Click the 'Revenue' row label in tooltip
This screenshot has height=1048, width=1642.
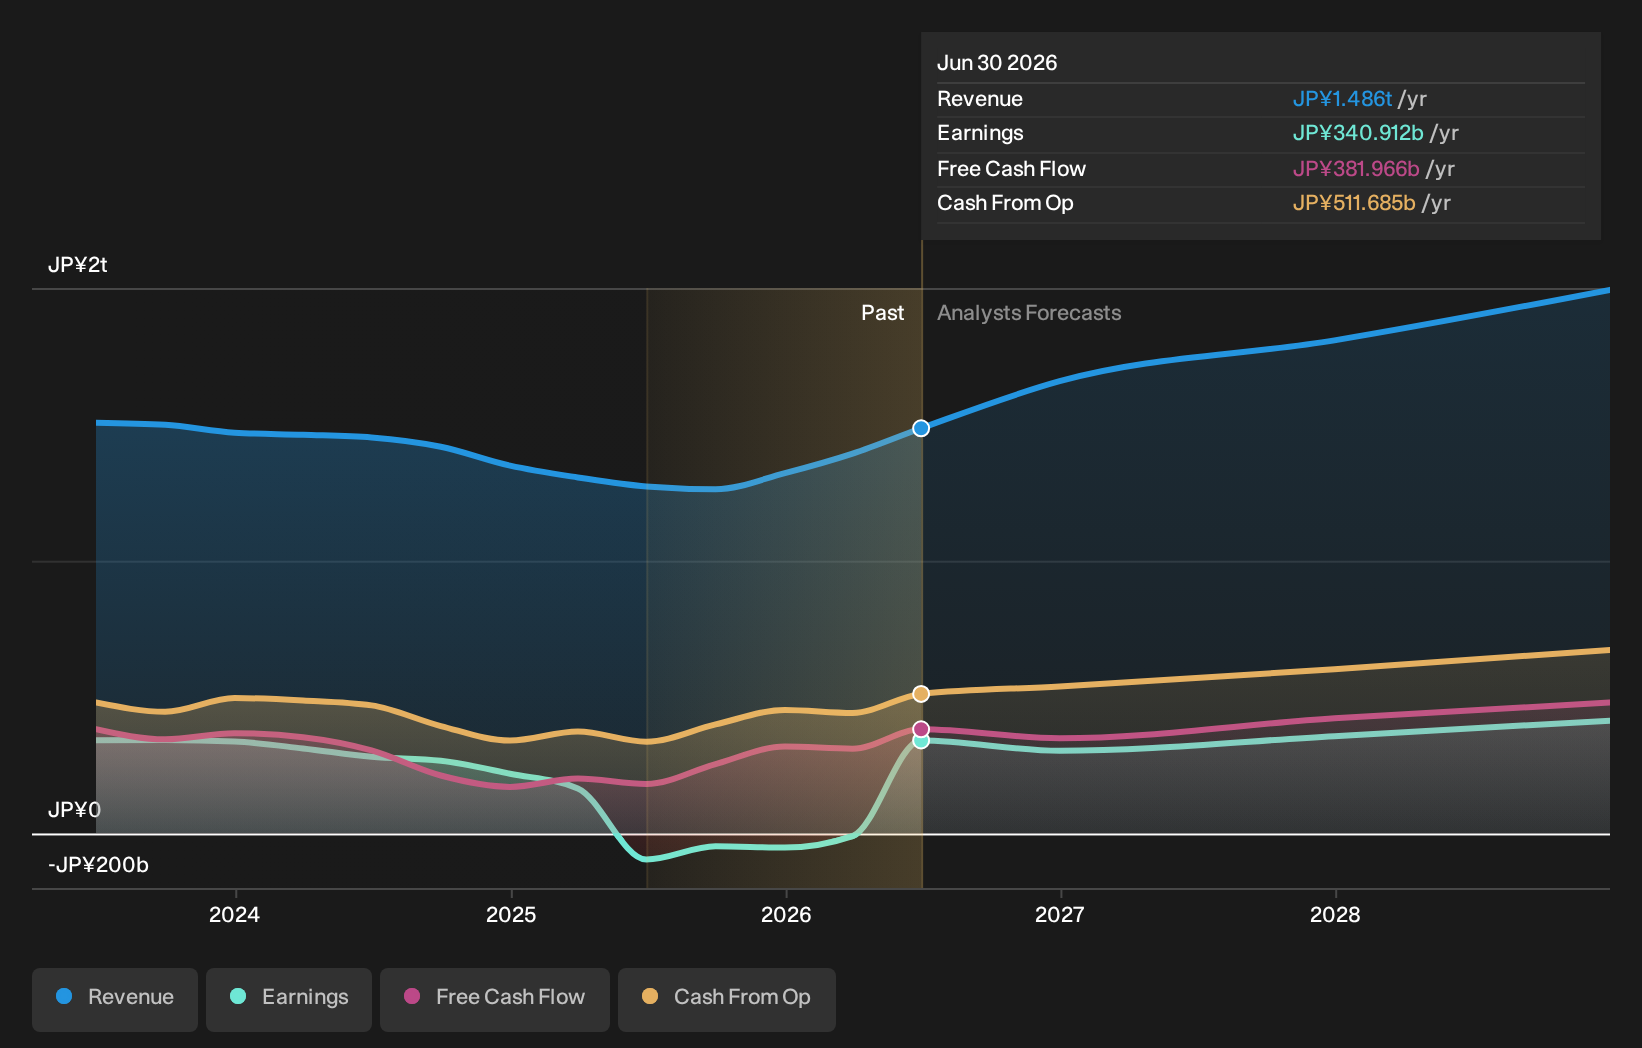980,99
